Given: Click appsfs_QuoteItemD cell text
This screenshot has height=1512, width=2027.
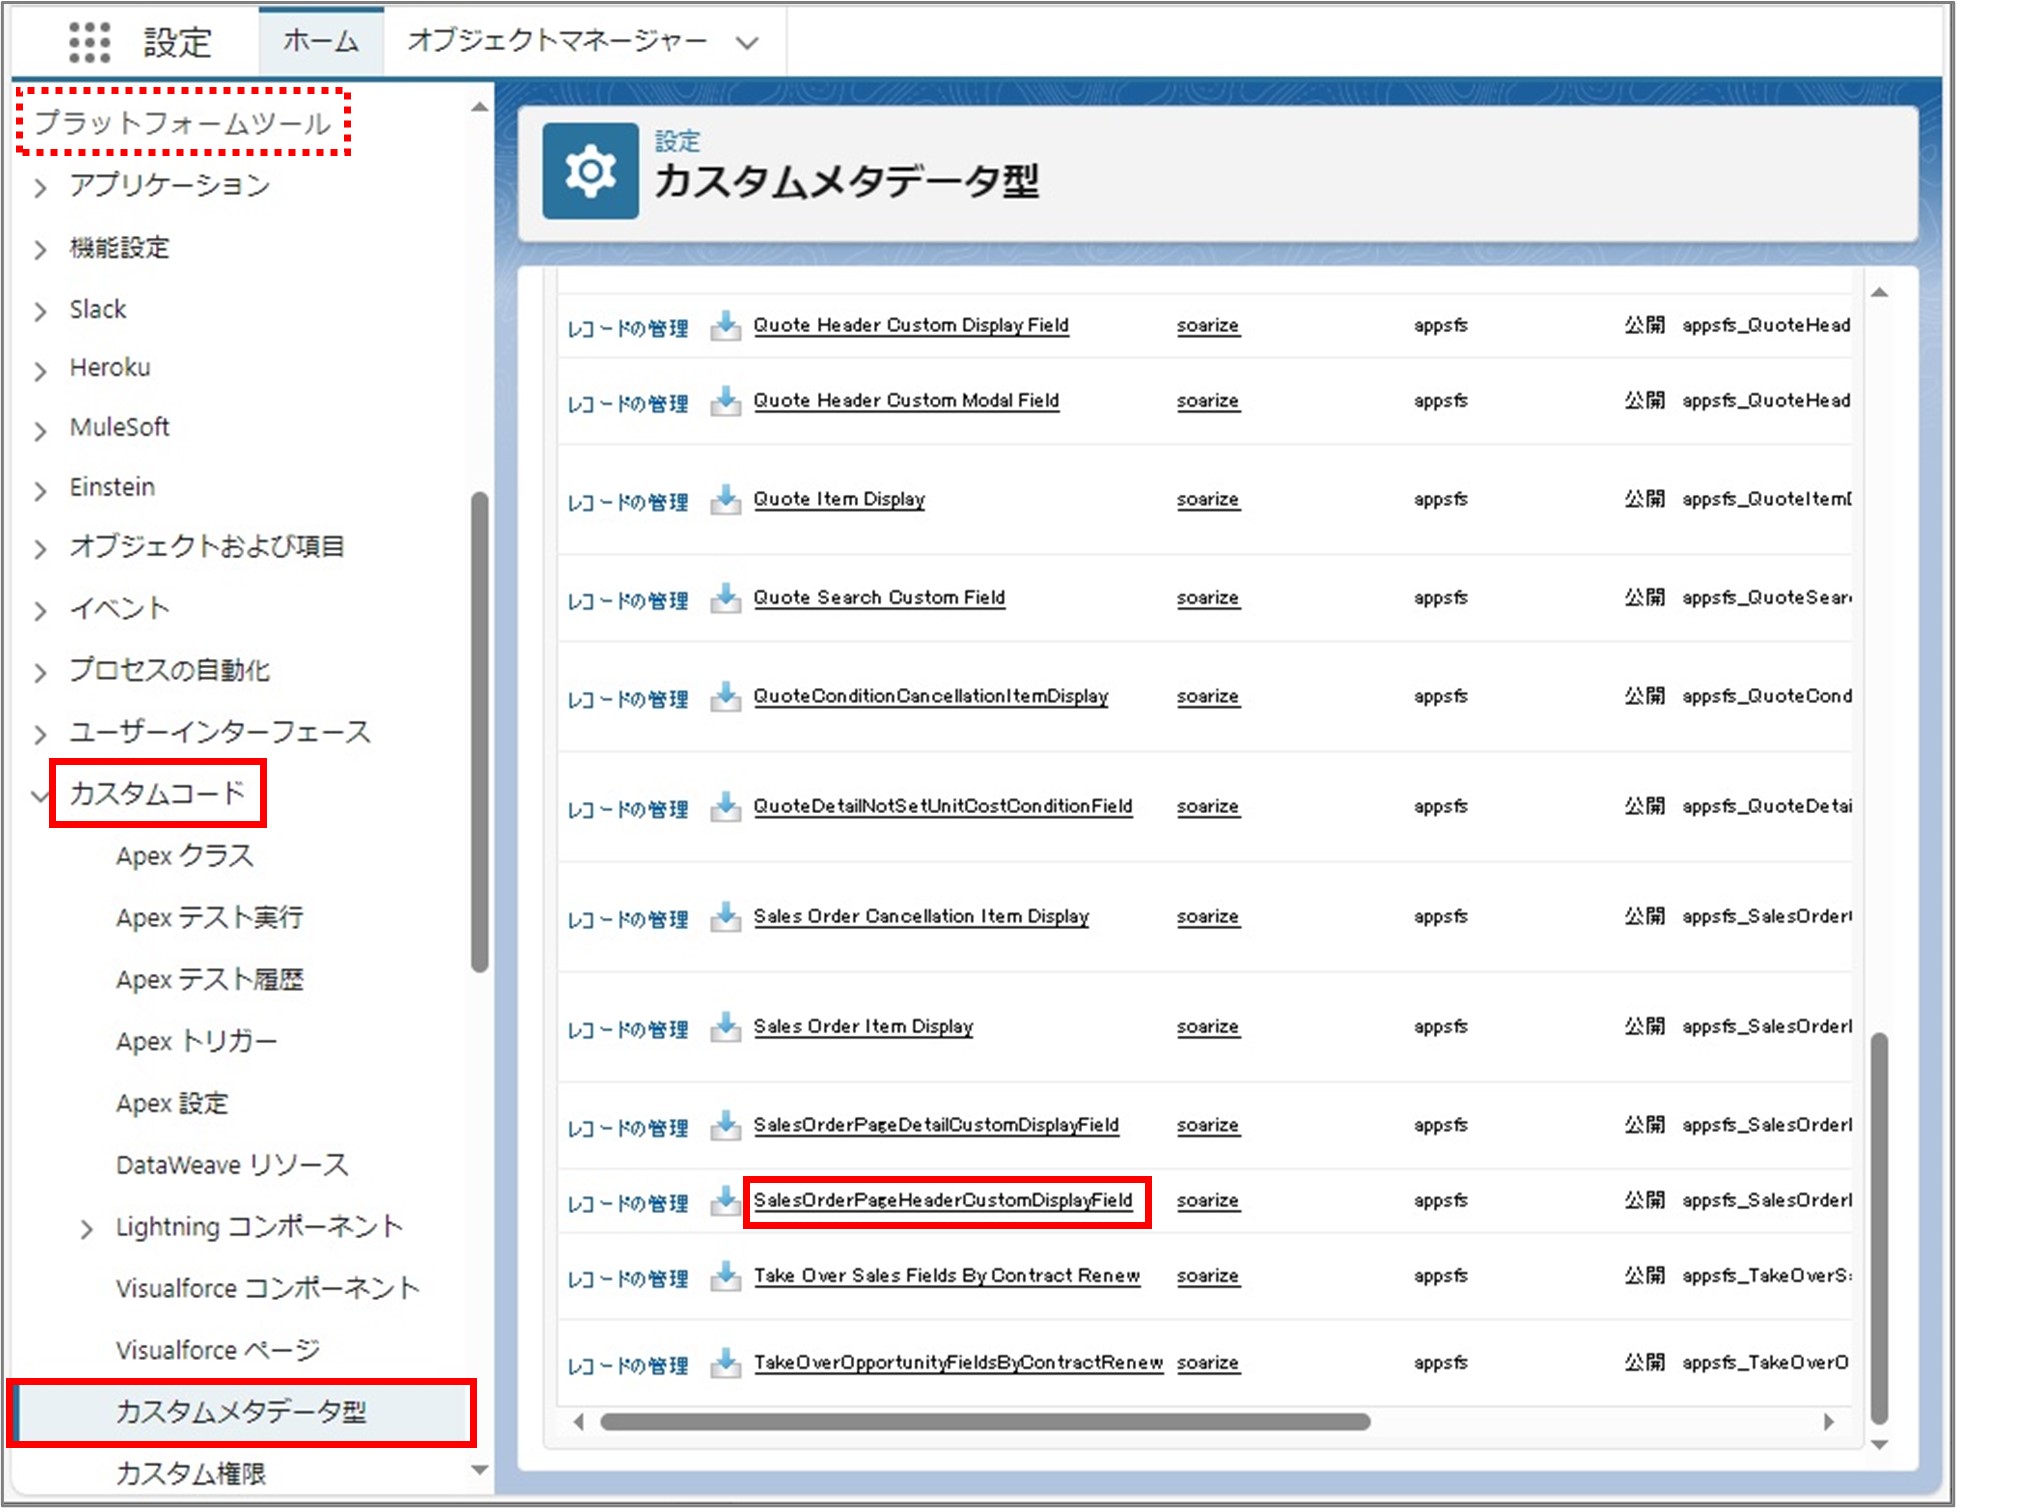Looking at the screenshot, I should tap(1766, 499).
